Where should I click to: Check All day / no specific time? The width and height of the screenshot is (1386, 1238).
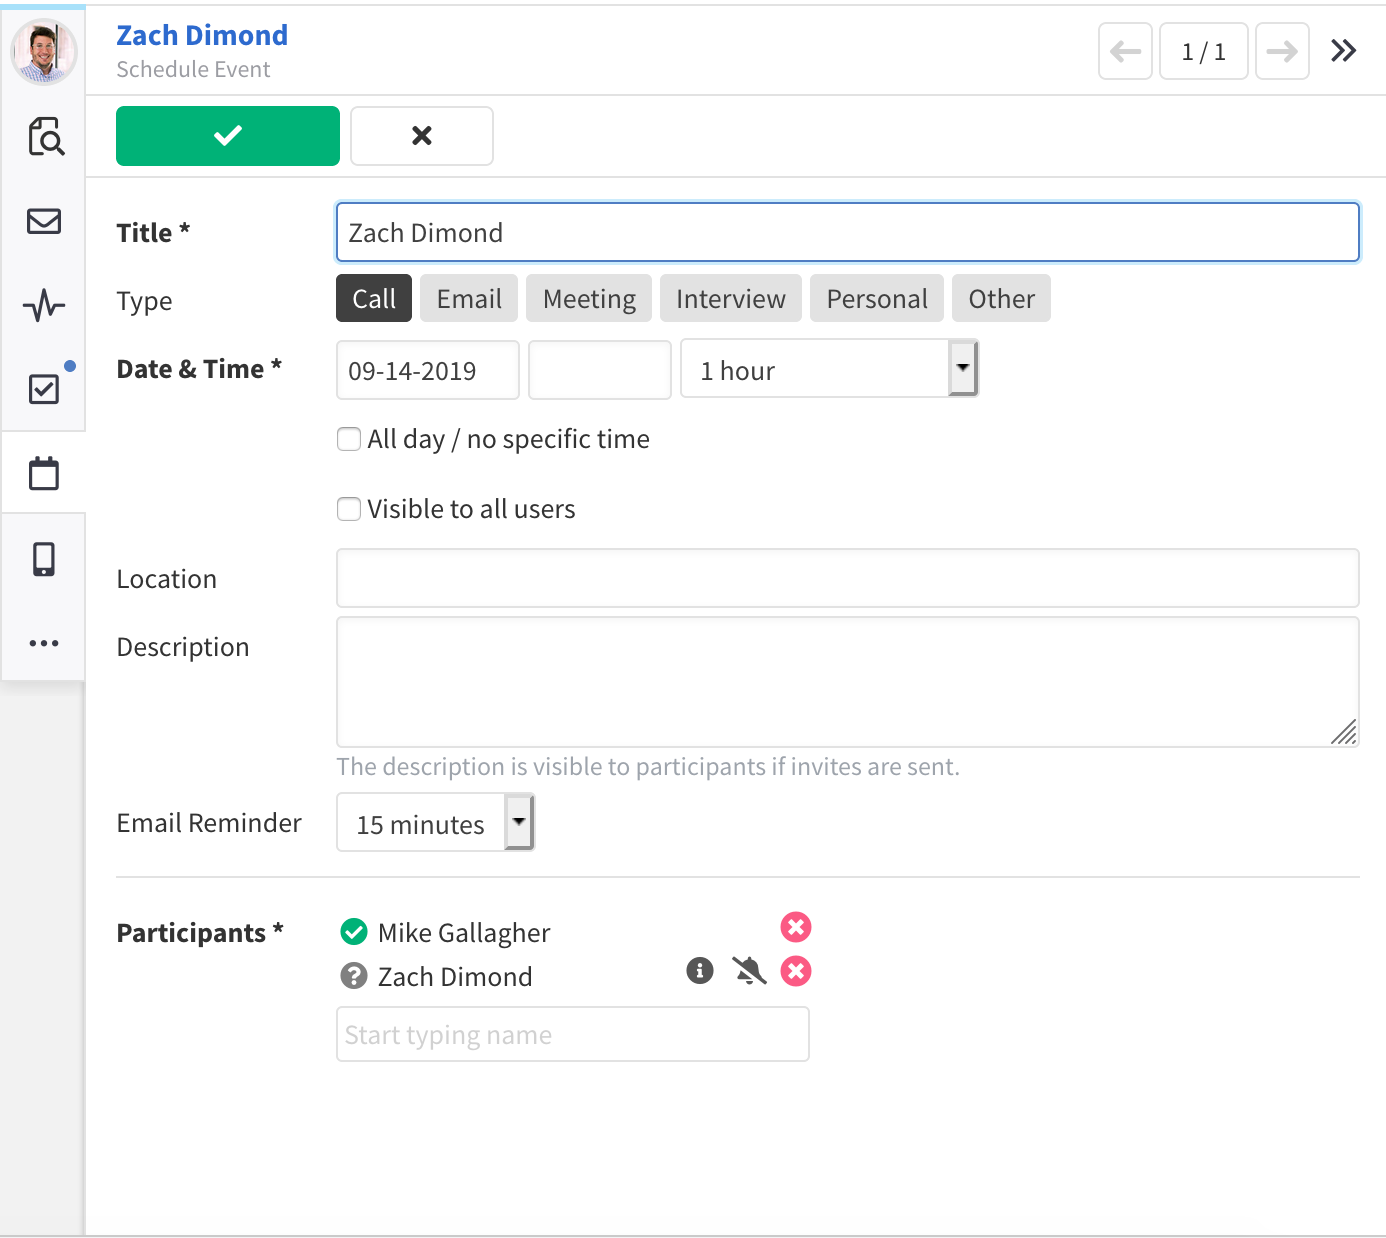[x=349, y=439]
